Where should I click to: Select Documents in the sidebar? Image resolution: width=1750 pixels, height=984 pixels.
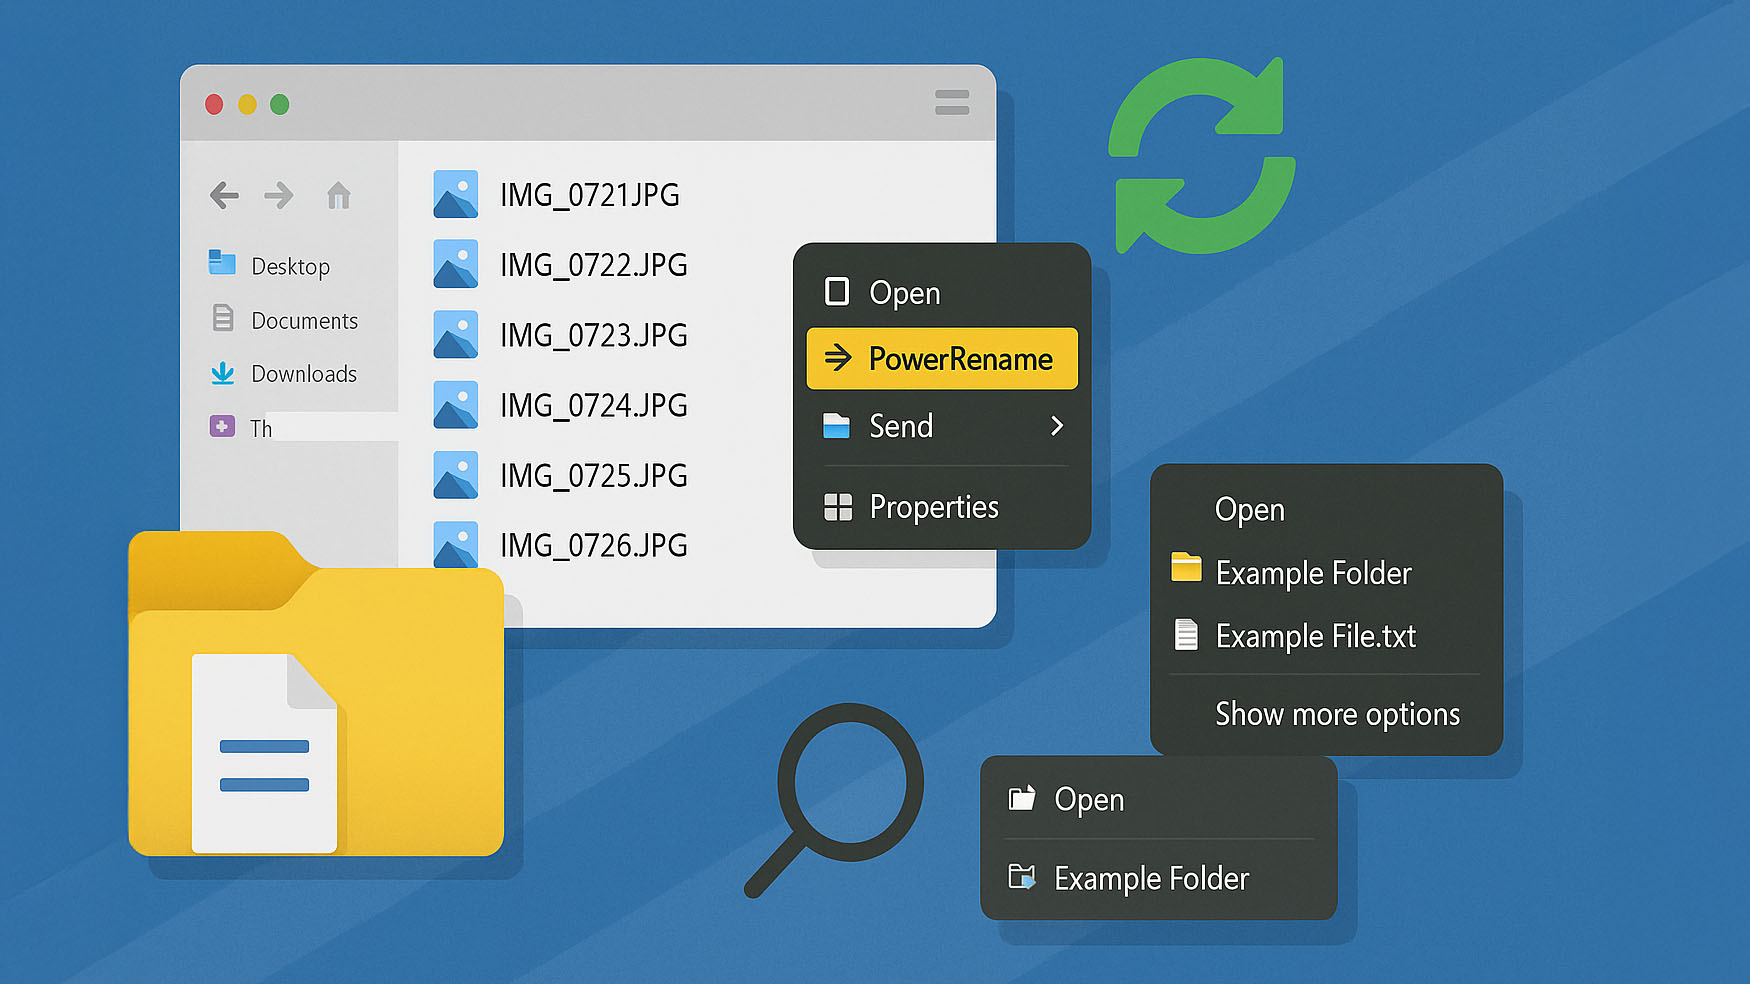(304, 321)
